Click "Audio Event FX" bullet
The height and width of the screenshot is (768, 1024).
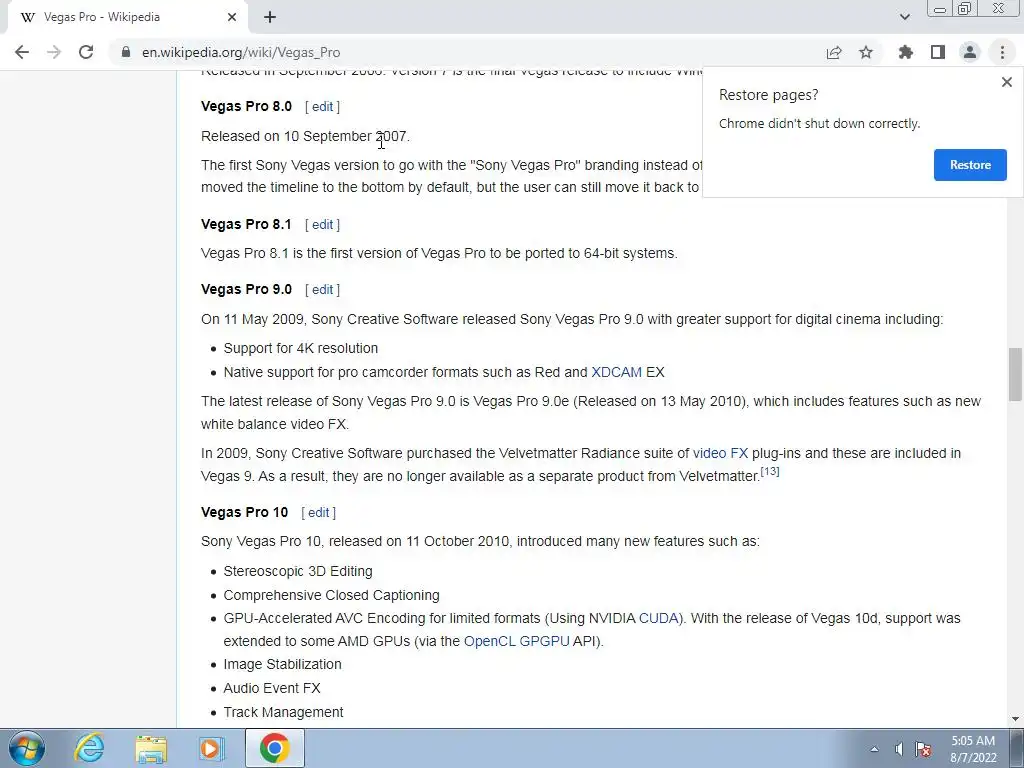[x=272, y=688]
